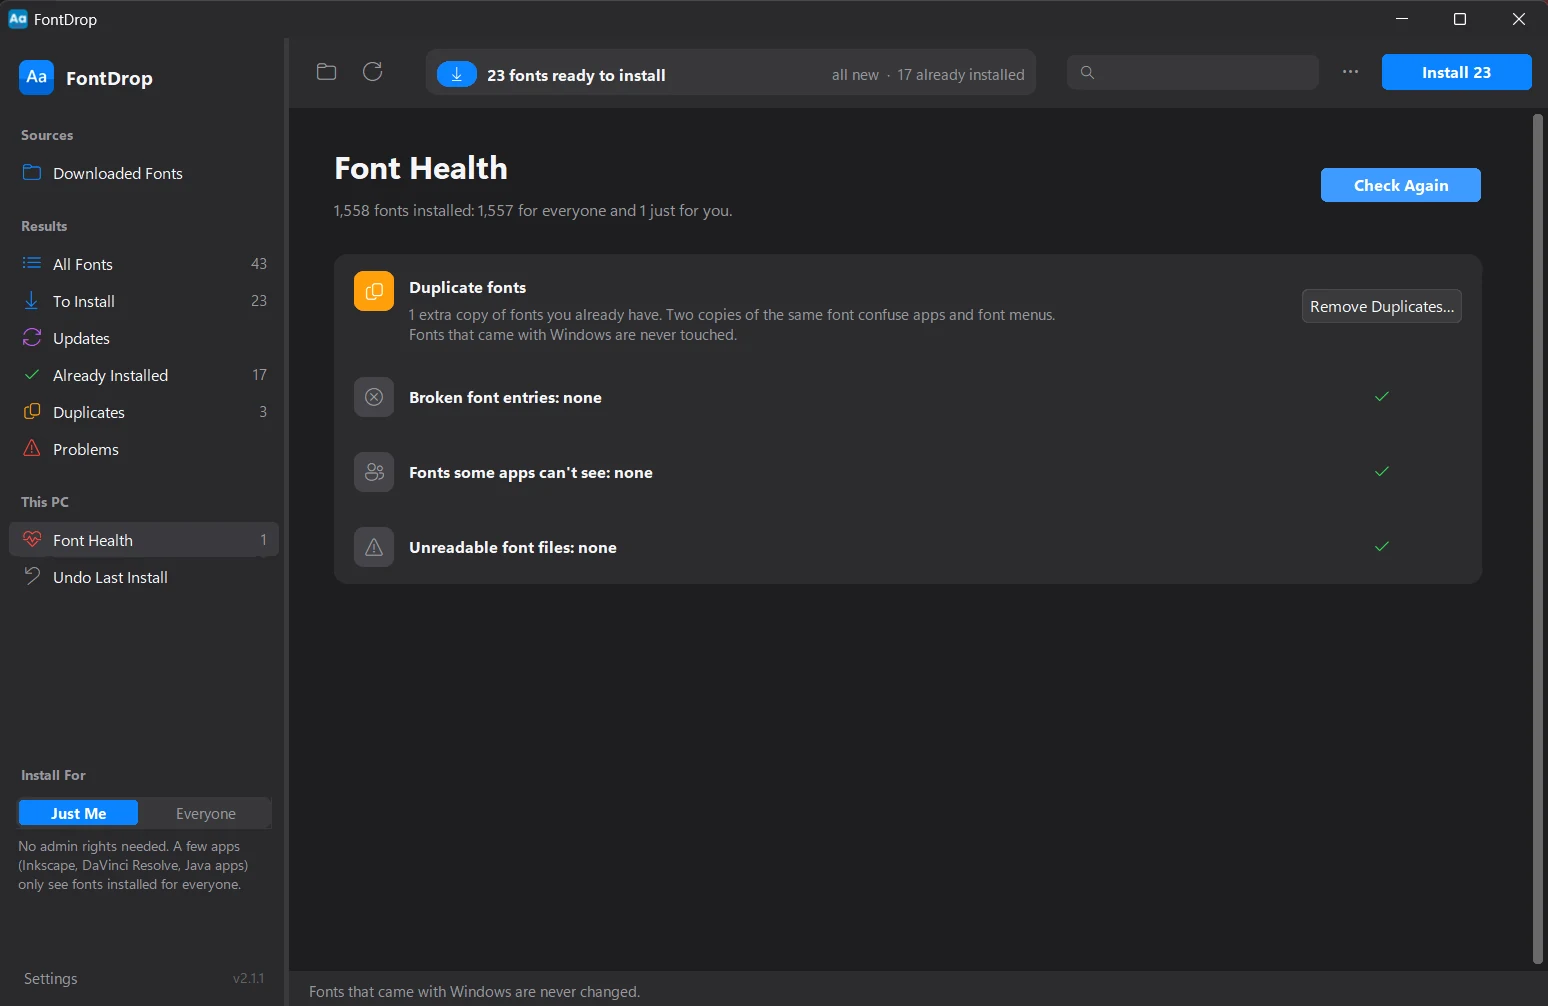
Task: Show All Fonts results
Action: [144, 264]
